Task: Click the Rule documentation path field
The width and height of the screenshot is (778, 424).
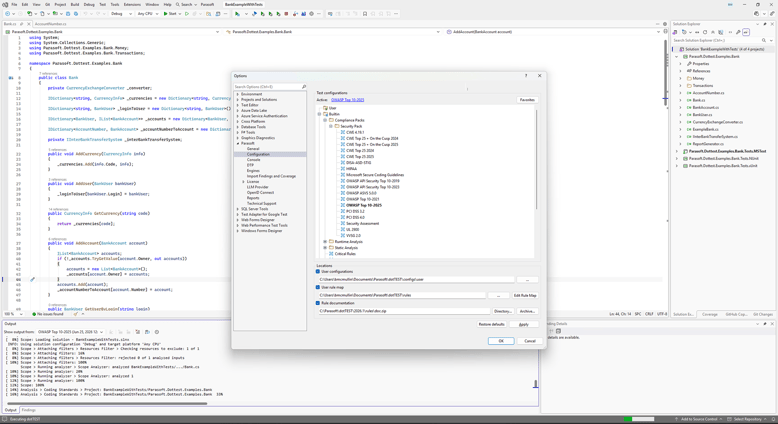Action: [404, 311]
